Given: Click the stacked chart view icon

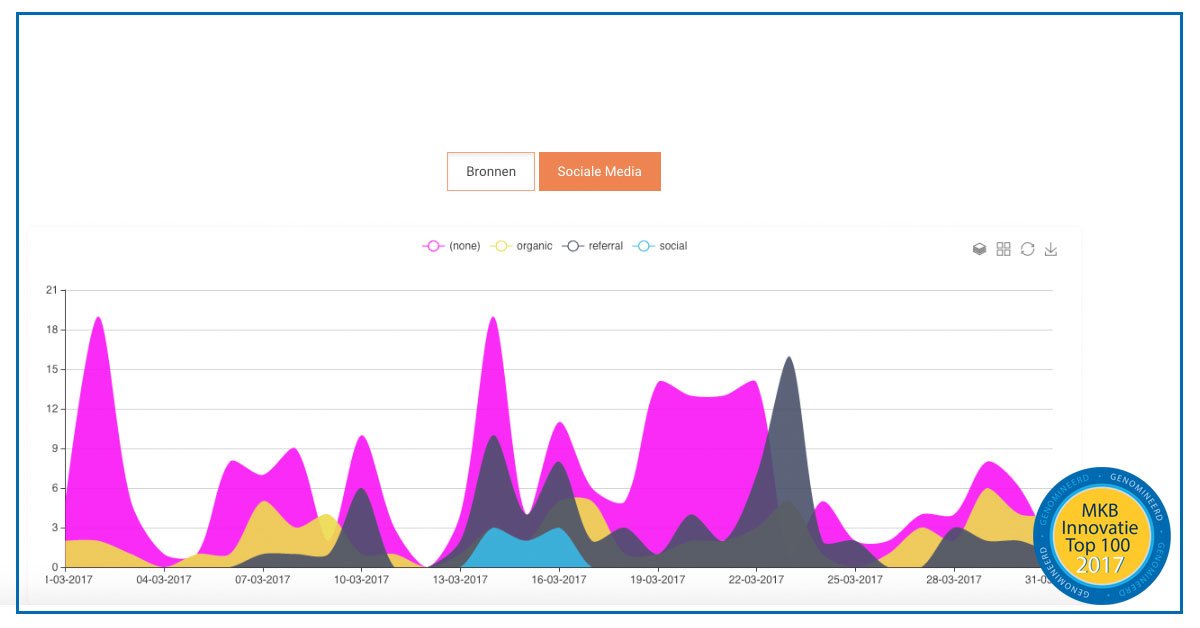Looking at the screenshot, I should point(980,249).
